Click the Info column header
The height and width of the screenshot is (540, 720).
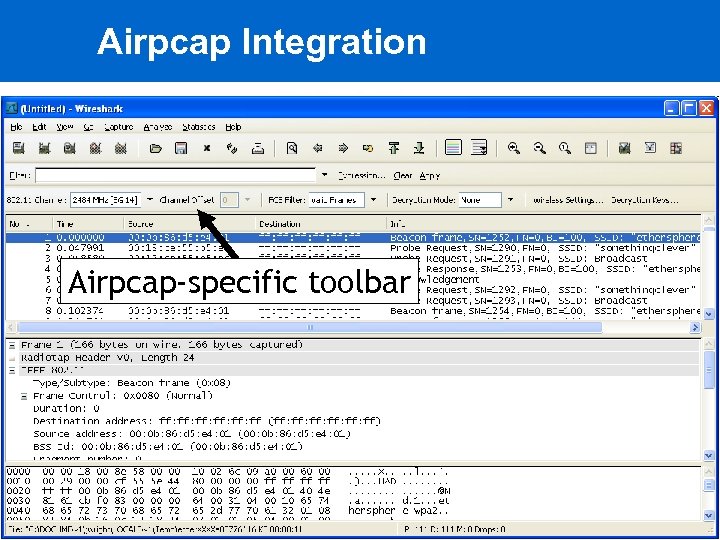544,224
